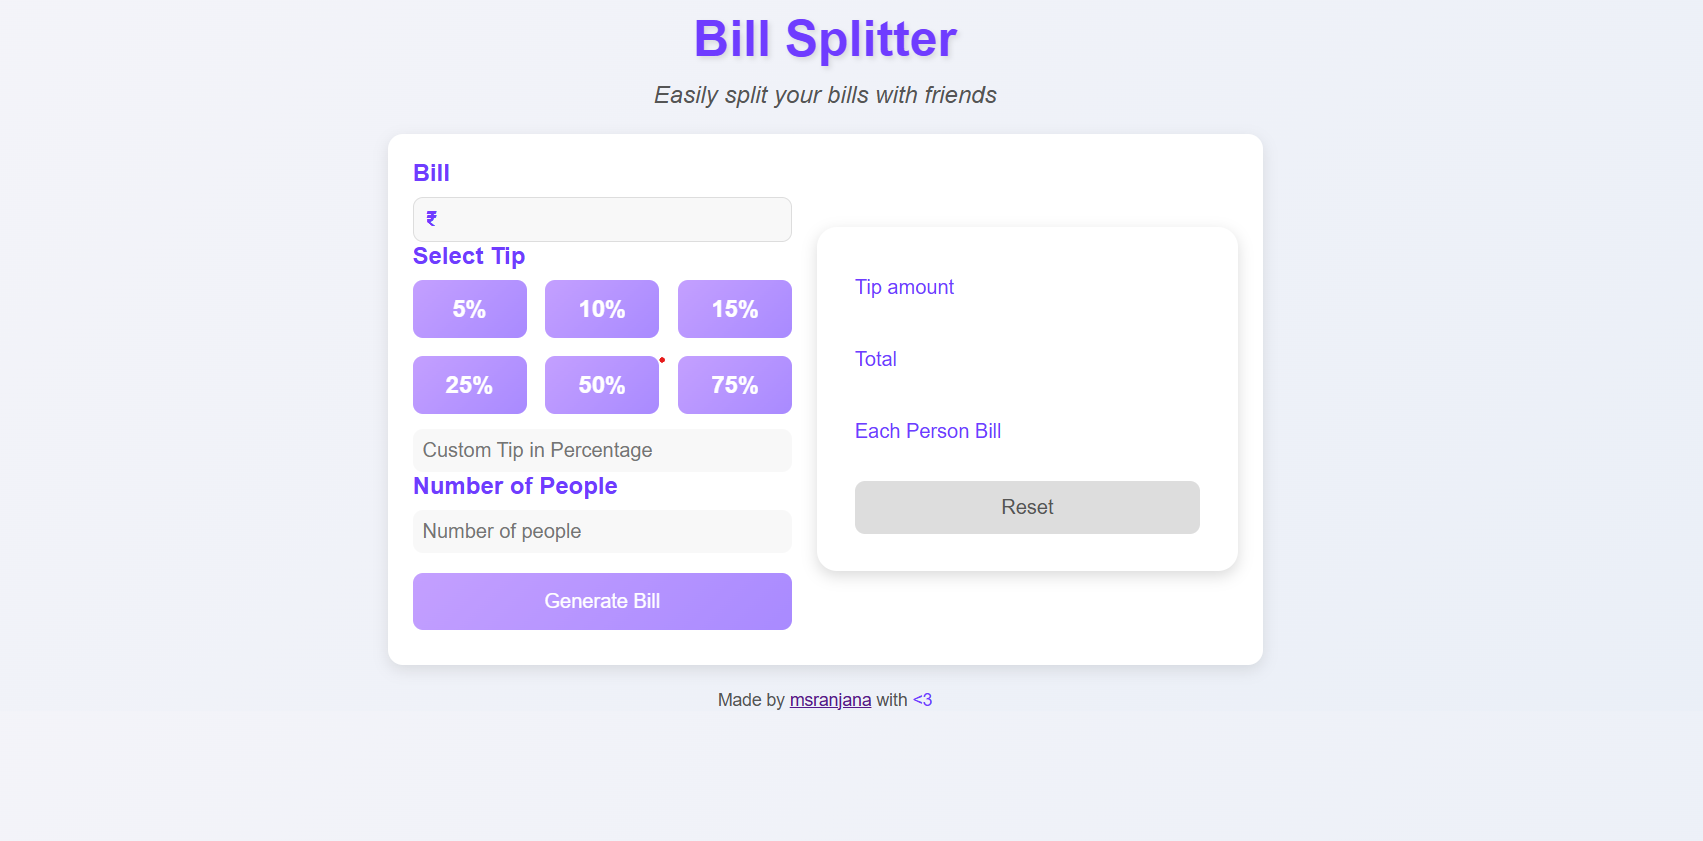1703x841 pixels.
Task: Click the Tip amount result label
Action: (904, 287)
